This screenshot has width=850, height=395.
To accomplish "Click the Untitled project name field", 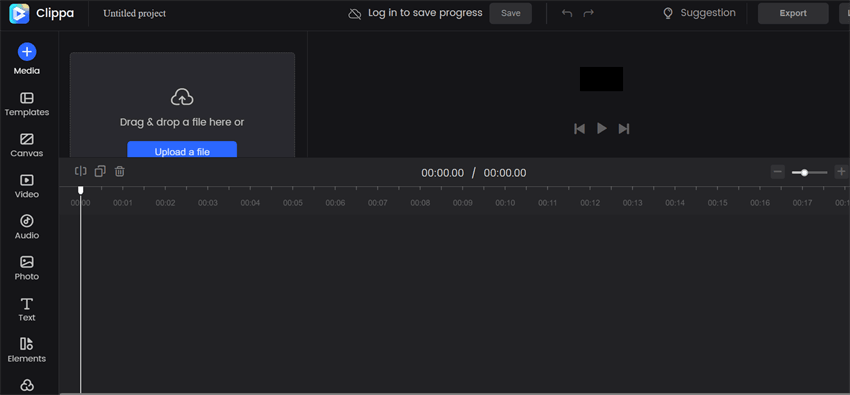I will (x=135, y=14).
